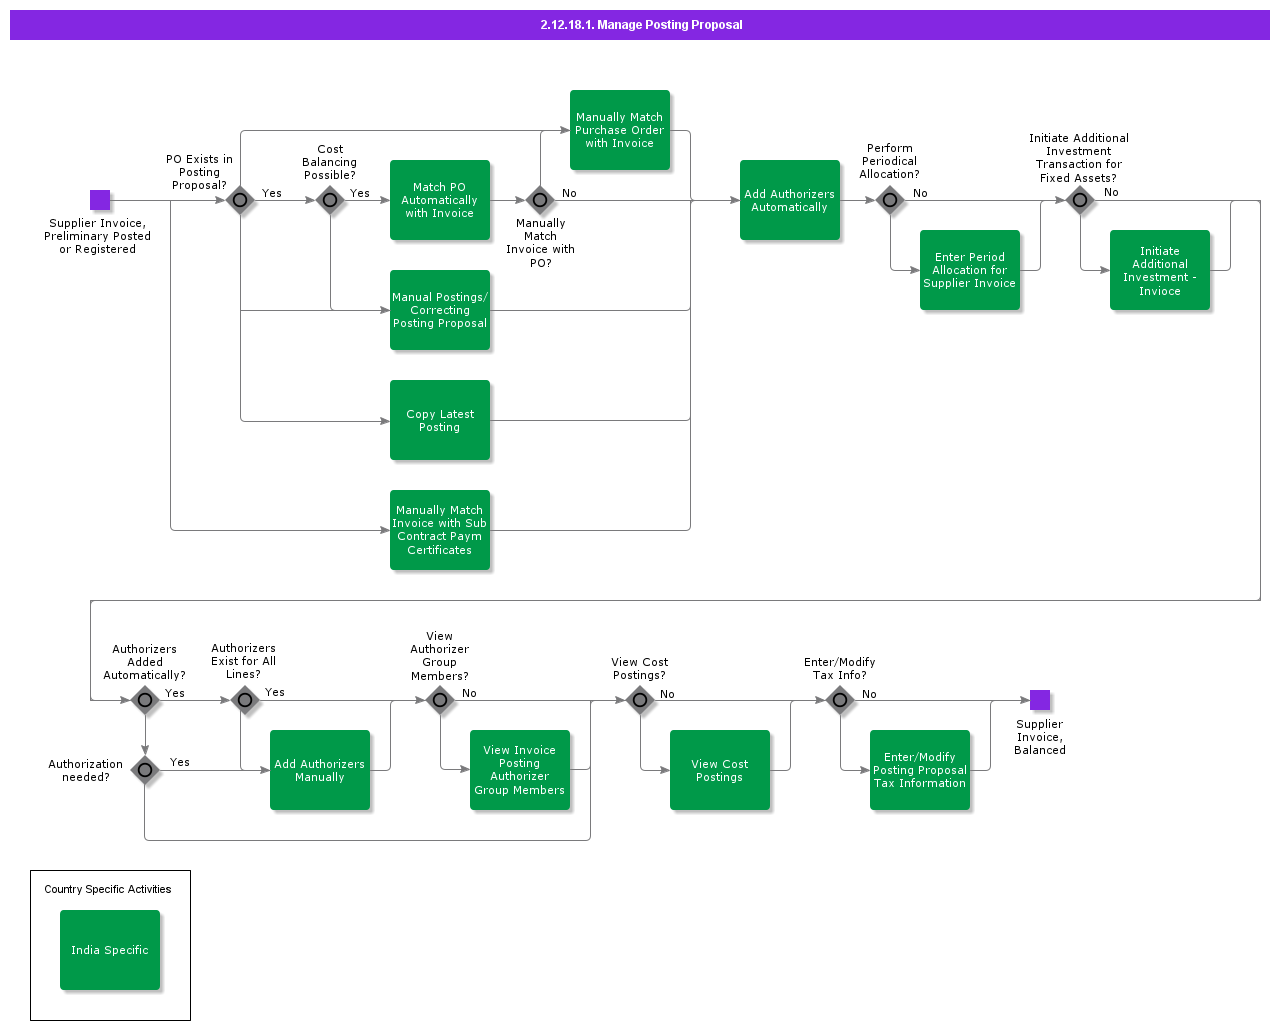Click the View Cost Postings question label

click(x=640, y=669)
